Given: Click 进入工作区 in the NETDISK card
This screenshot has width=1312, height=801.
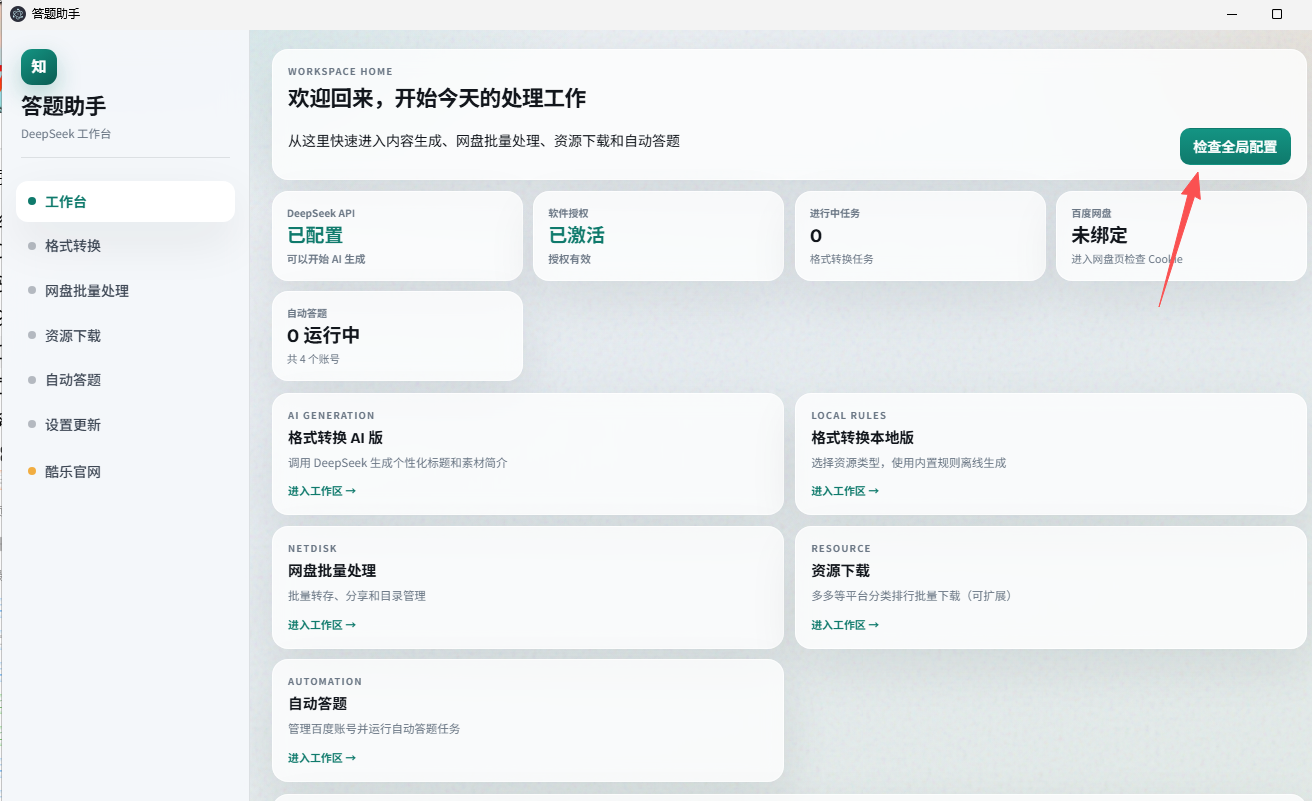Looking at the screenshot, I should point(322,625).
